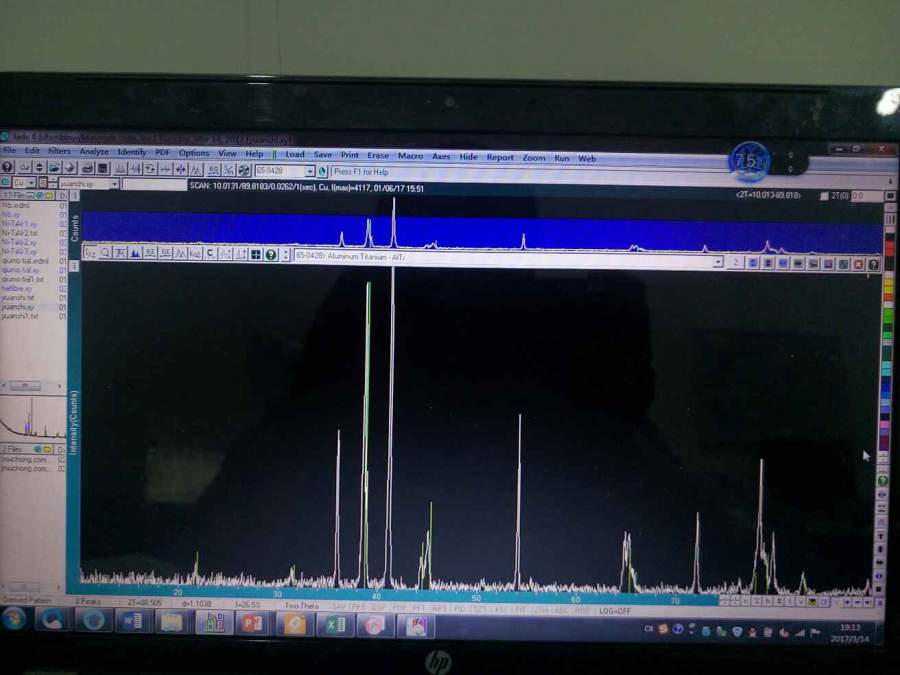Click the find peaks icon in main toolbar

[121, 169]
